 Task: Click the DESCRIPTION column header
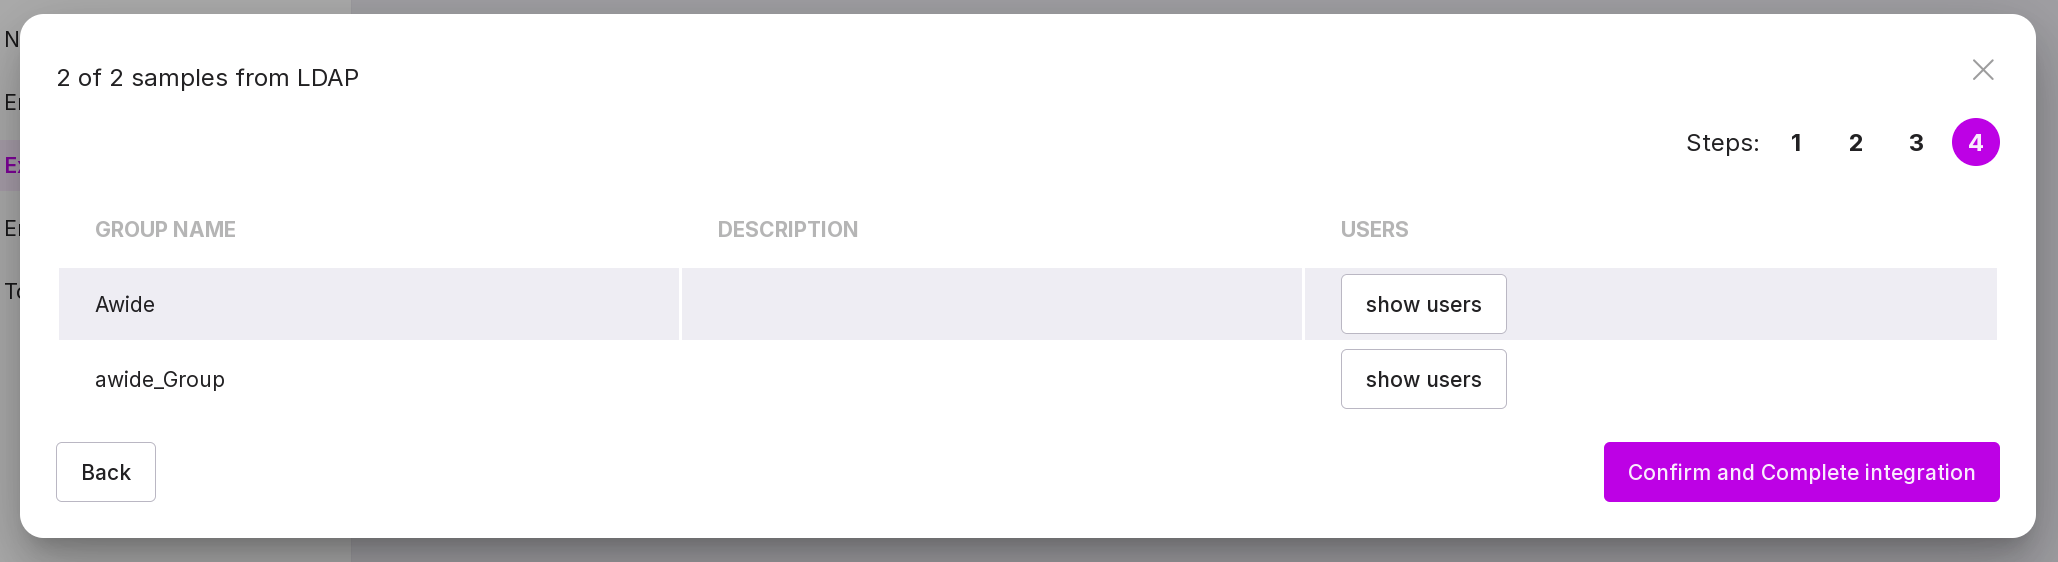(787, 230)
